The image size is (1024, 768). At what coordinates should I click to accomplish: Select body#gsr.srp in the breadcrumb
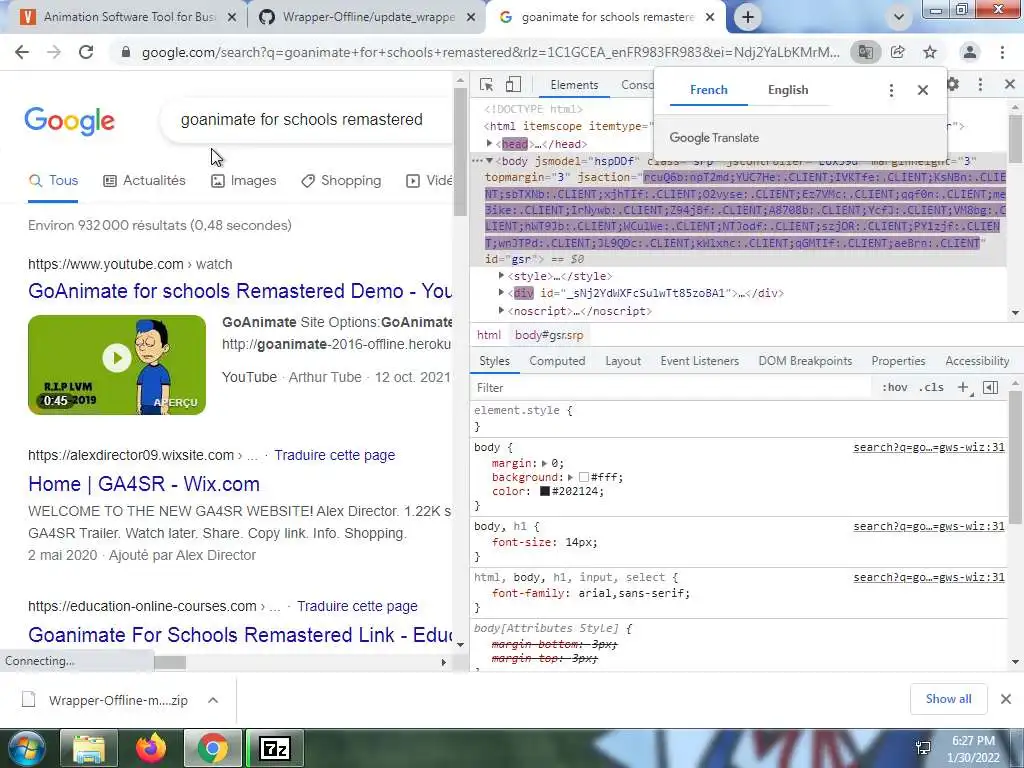pyautogui.click(x=549, y=335)
